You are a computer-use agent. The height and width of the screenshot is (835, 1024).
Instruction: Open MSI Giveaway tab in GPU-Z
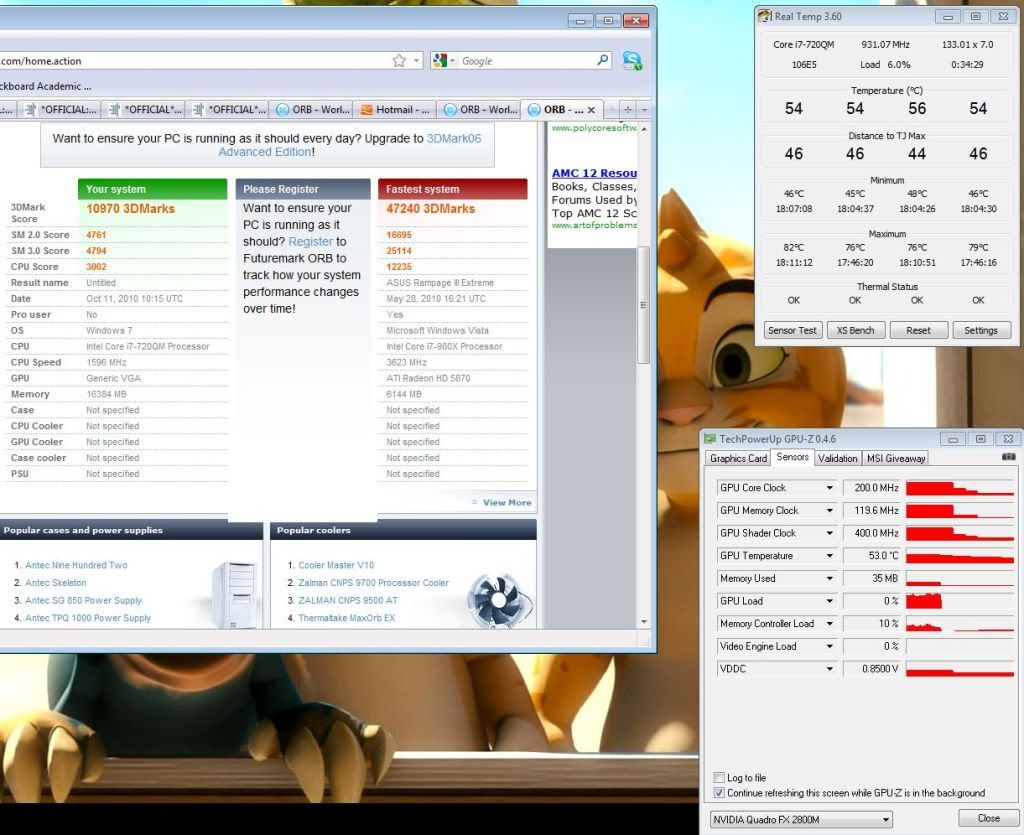point(895,458)
